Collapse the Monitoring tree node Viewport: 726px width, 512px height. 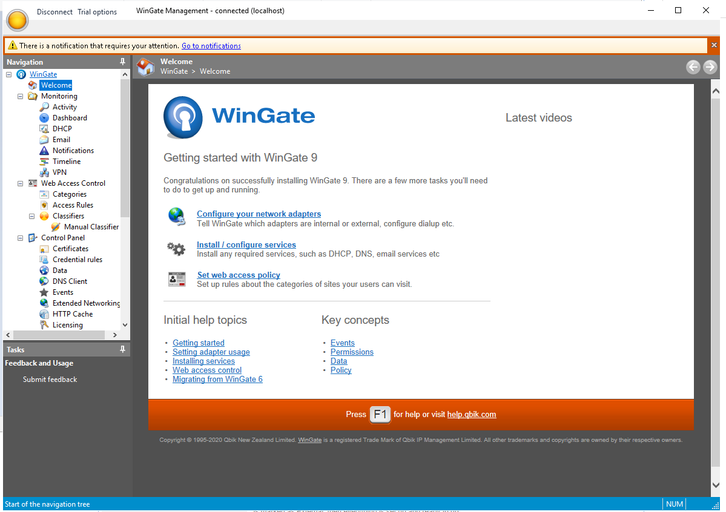pyautogui.click(x=20, y=96)
